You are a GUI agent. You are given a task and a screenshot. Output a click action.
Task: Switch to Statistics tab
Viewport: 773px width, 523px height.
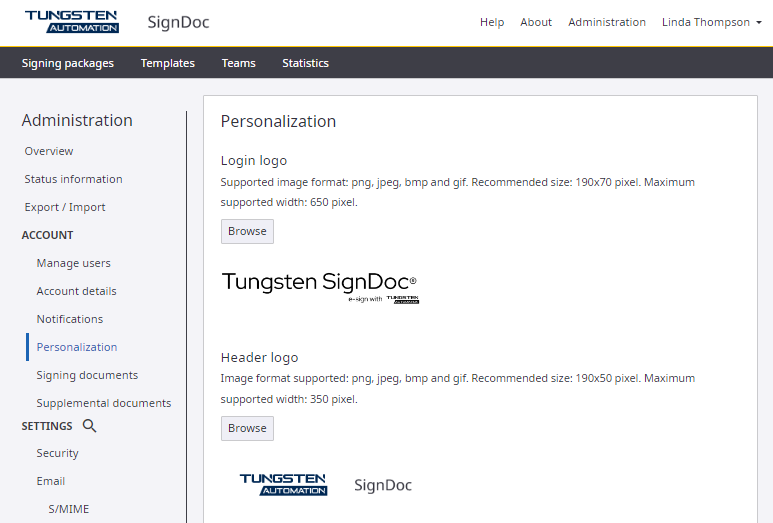(305, 63)
